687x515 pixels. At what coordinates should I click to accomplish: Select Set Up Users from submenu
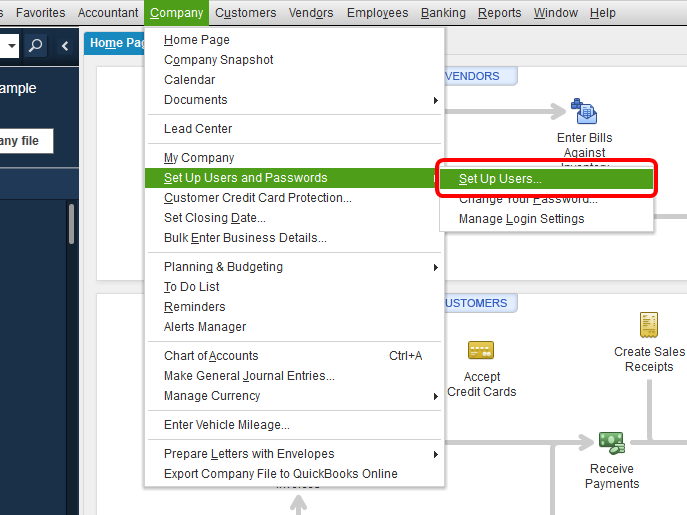tap(500, 179)
